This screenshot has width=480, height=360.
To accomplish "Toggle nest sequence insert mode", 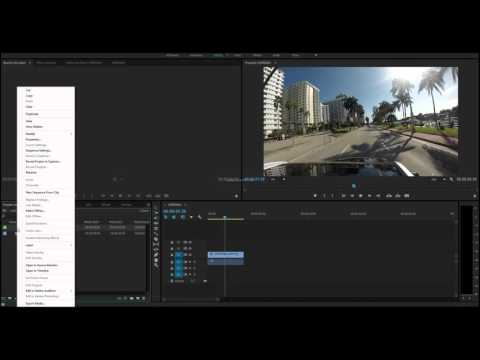I will tap(166, 217).
